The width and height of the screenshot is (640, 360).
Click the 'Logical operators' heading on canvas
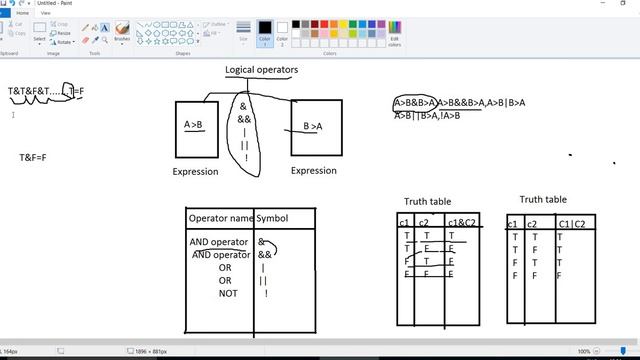point(262,70)
